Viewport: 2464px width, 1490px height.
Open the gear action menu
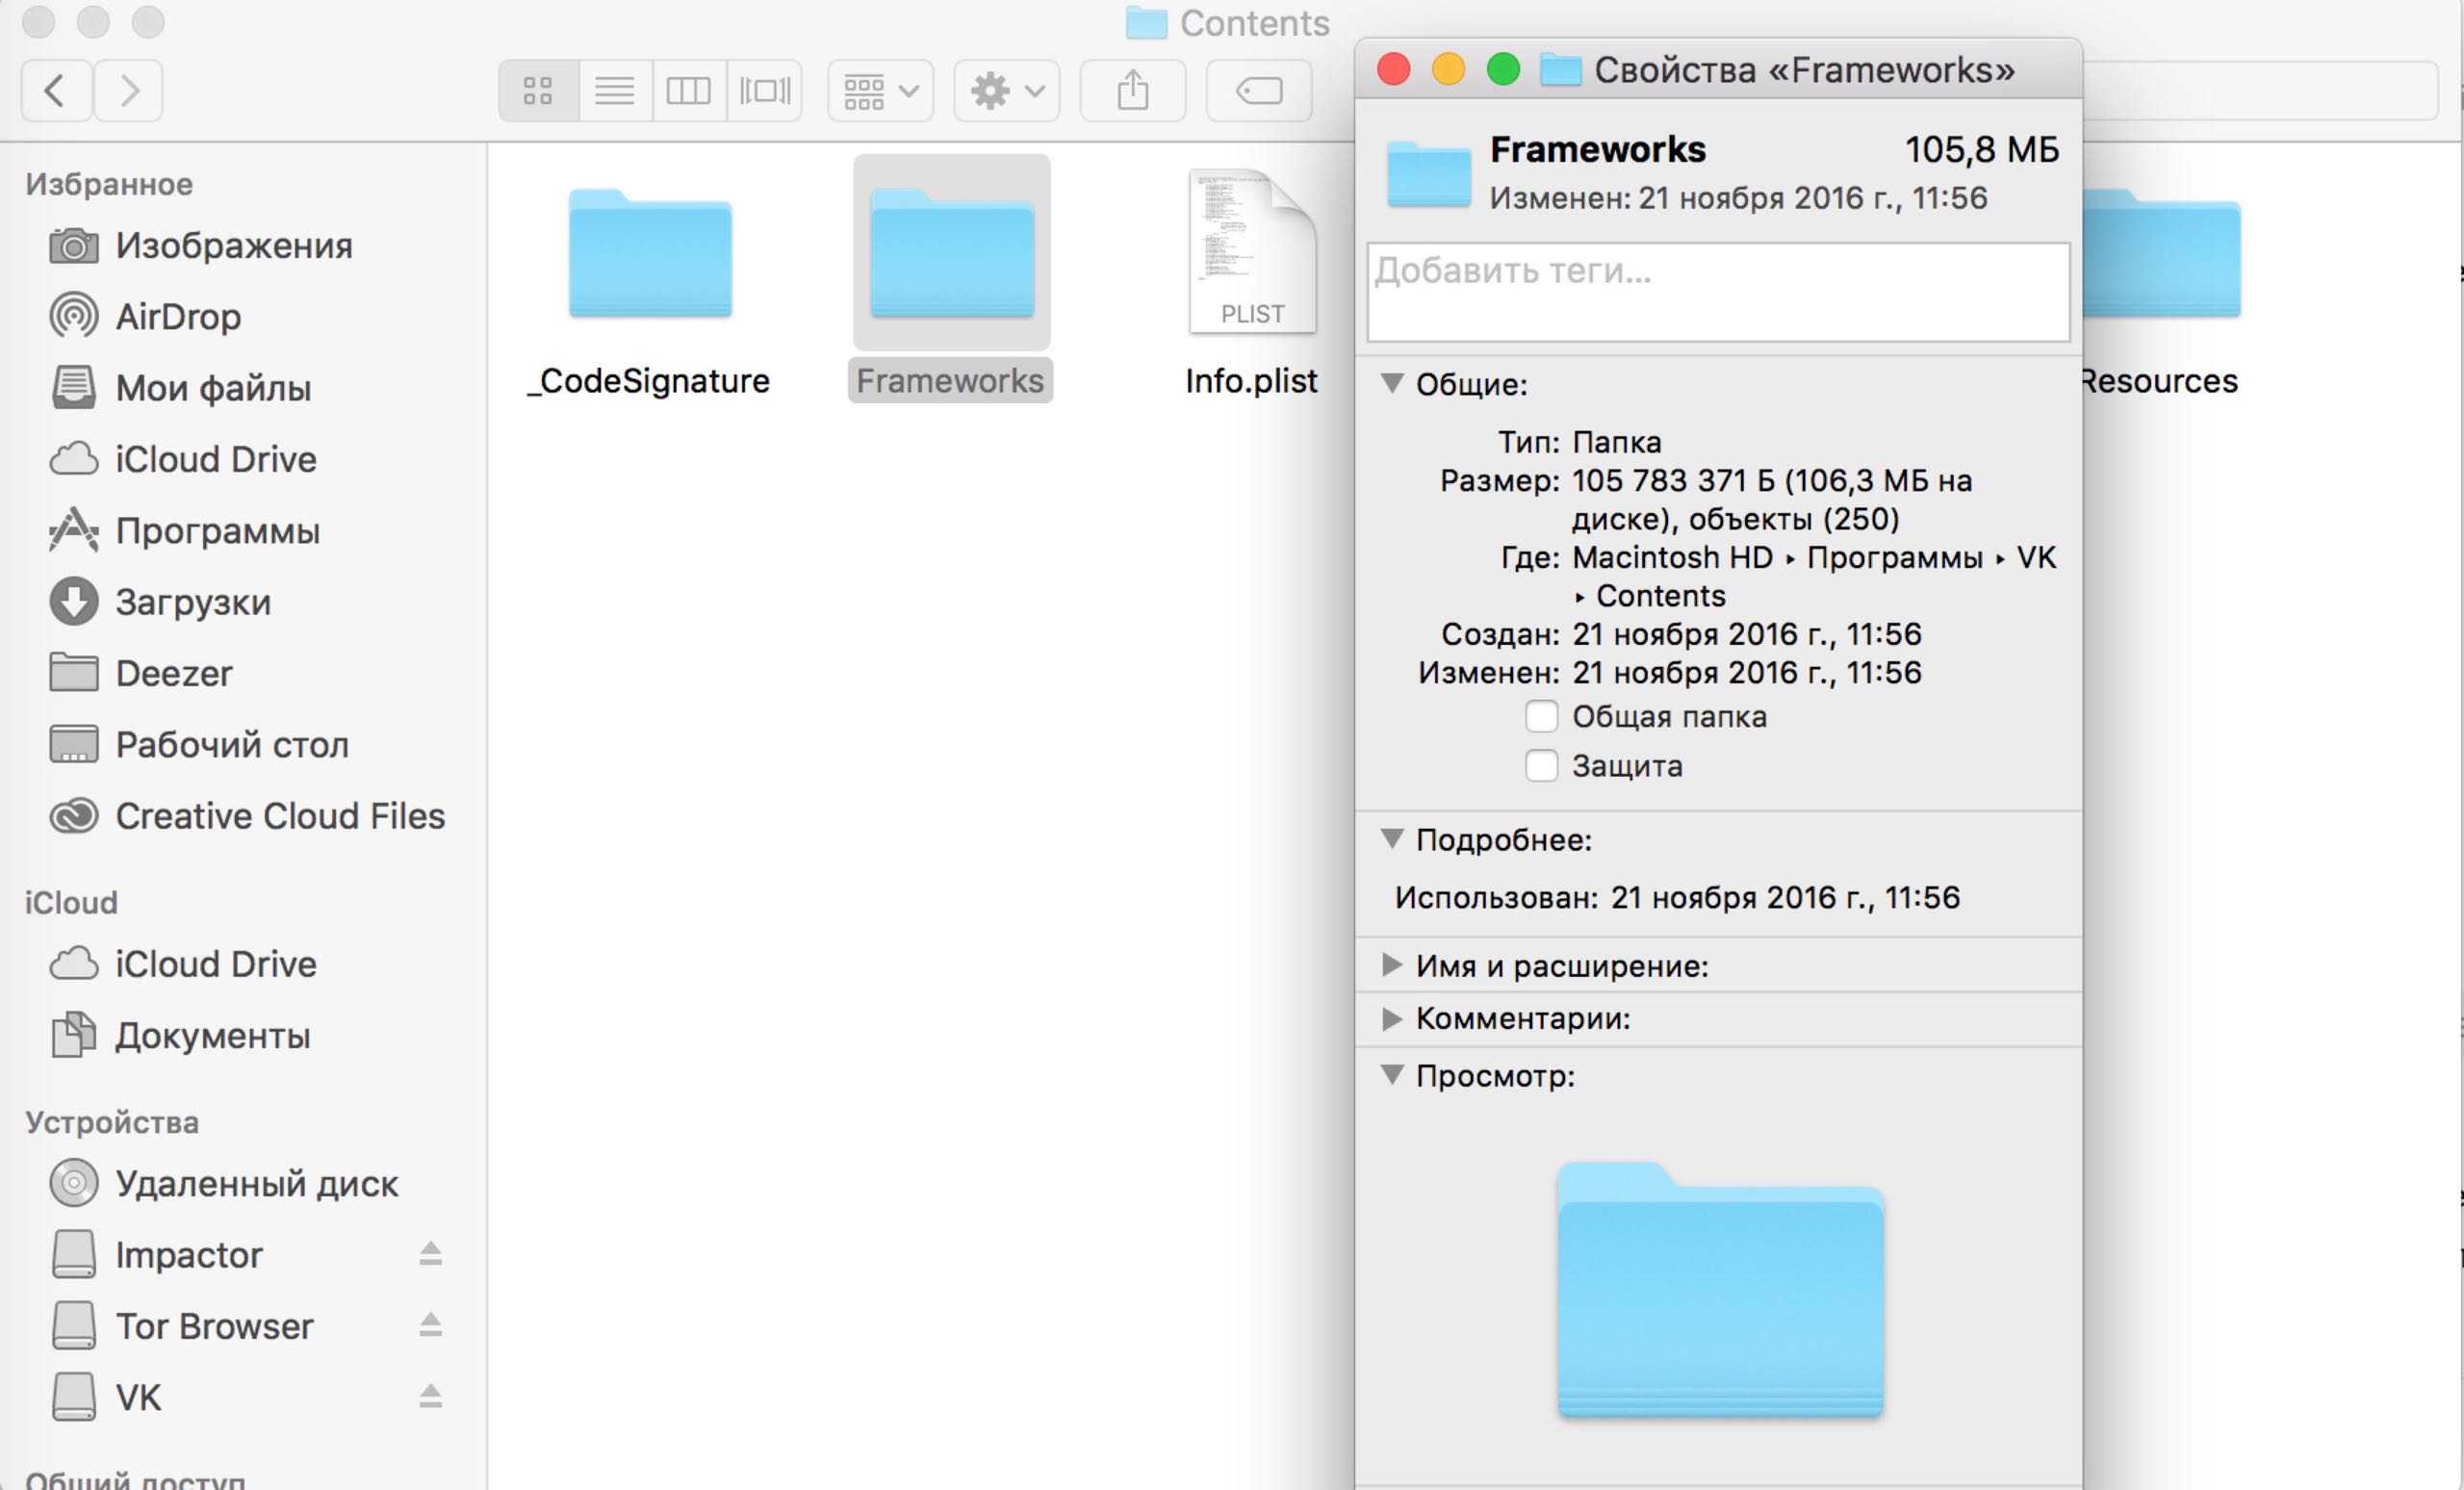(x=1006, y=91)
